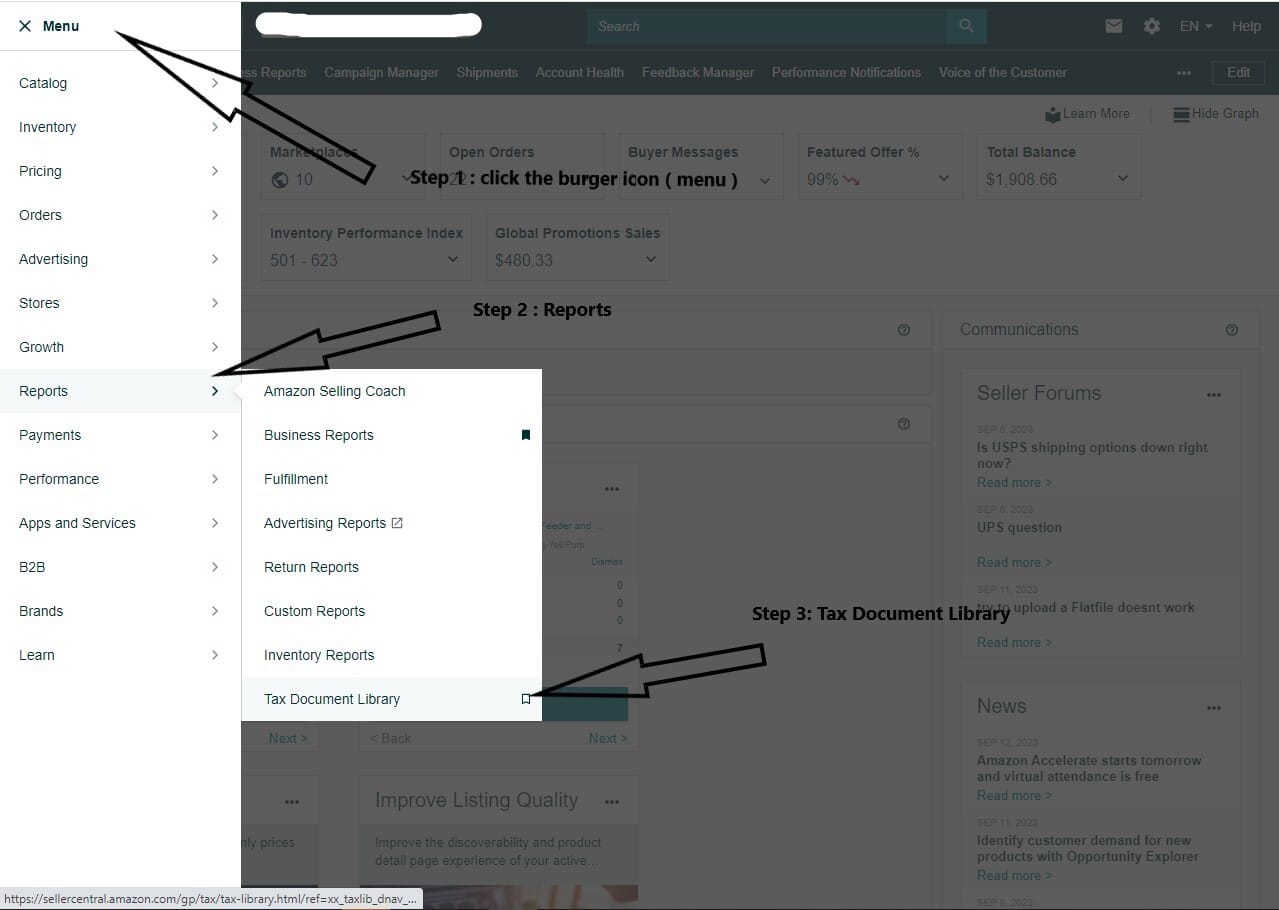Click the Help link in the header
The width and height of the screenshot is (1279, 910).
pos(1246,27)
